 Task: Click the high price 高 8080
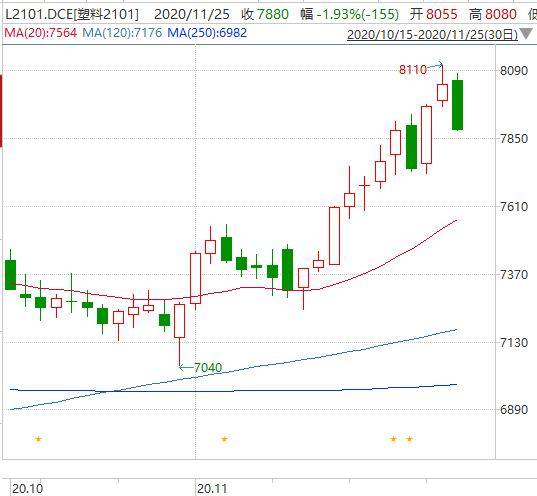(493, 14)
